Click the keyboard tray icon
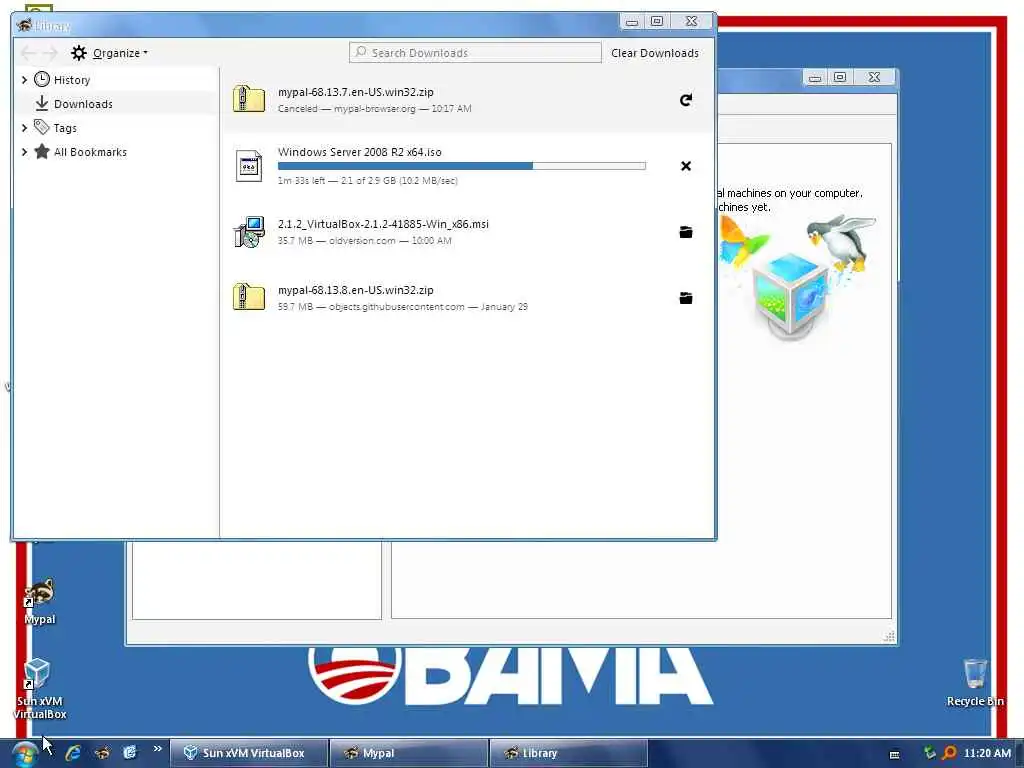Viewport: 1024px width, 768px height. tap(895, 754)
